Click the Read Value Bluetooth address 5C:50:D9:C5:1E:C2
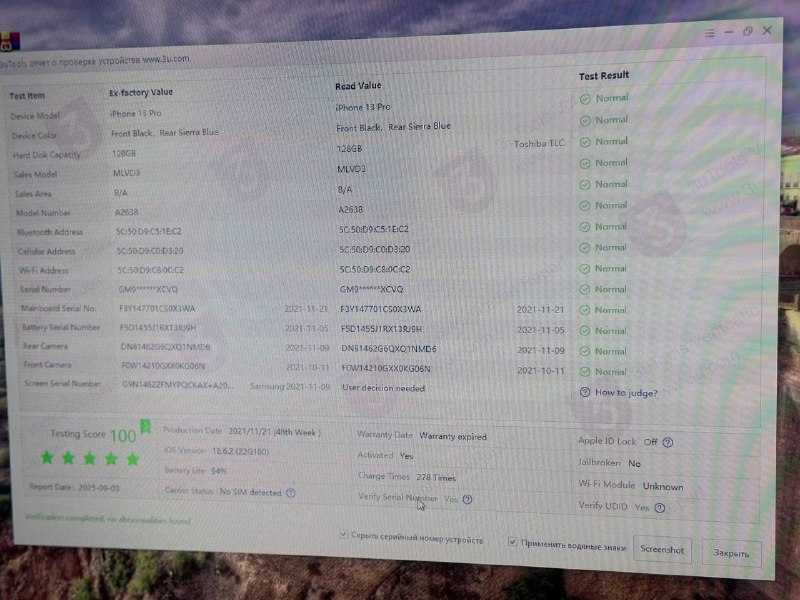Image resolution: width=800 pixels, height=600 pixels. 373,230
